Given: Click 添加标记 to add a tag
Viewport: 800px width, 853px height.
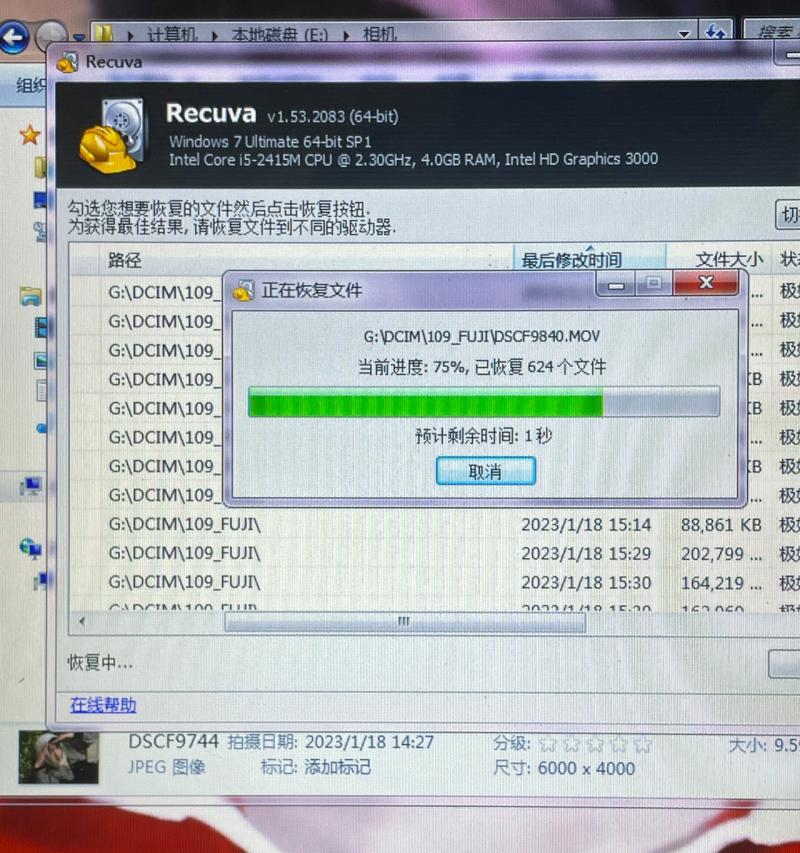Looking at the screenshot, I should 337,767.
